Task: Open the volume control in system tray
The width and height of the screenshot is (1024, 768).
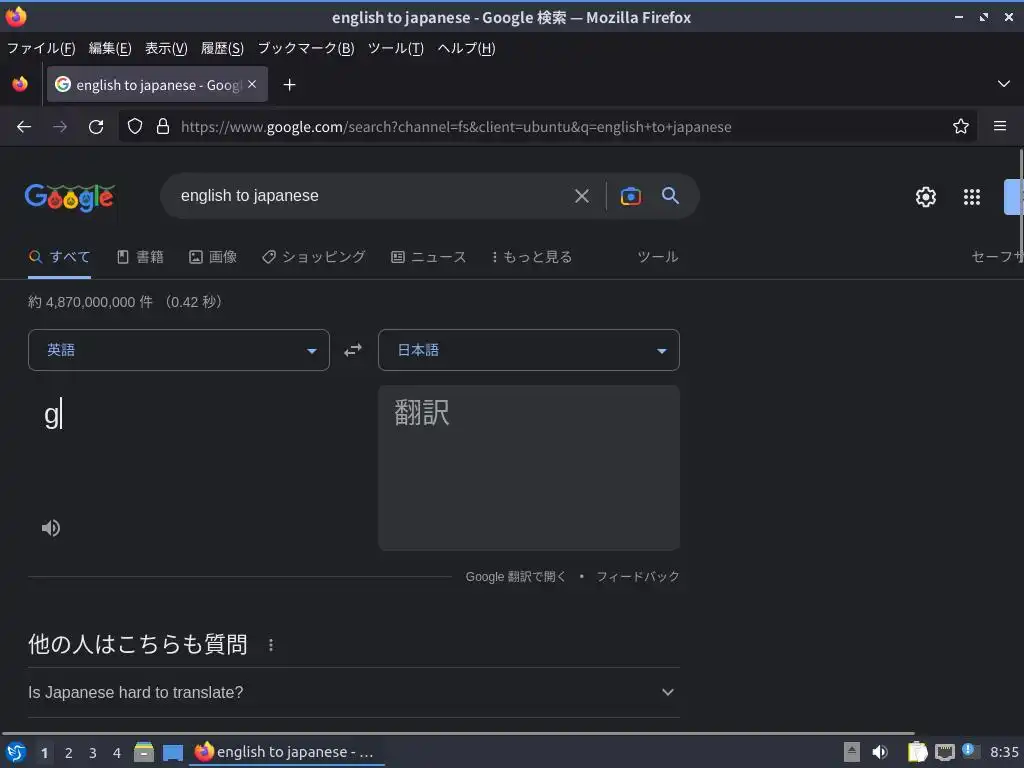Action: pos(880,752)
